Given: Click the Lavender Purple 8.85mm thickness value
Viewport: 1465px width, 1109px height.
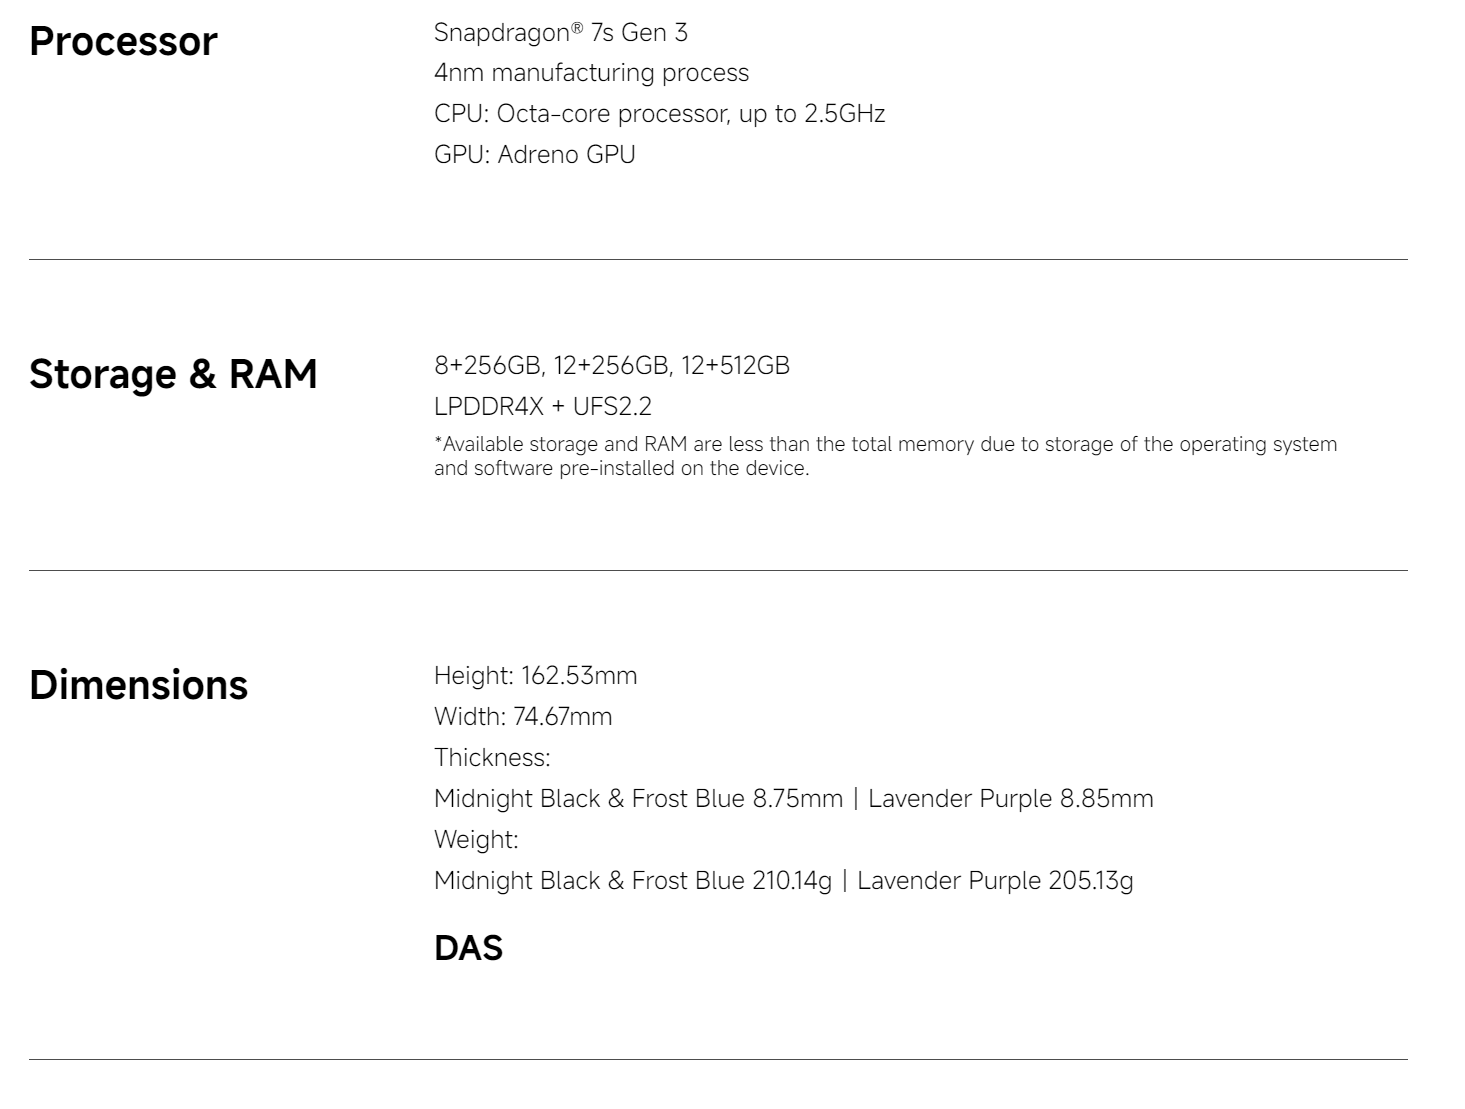Looking at the screenshot, I should (x=1010, y=799).
